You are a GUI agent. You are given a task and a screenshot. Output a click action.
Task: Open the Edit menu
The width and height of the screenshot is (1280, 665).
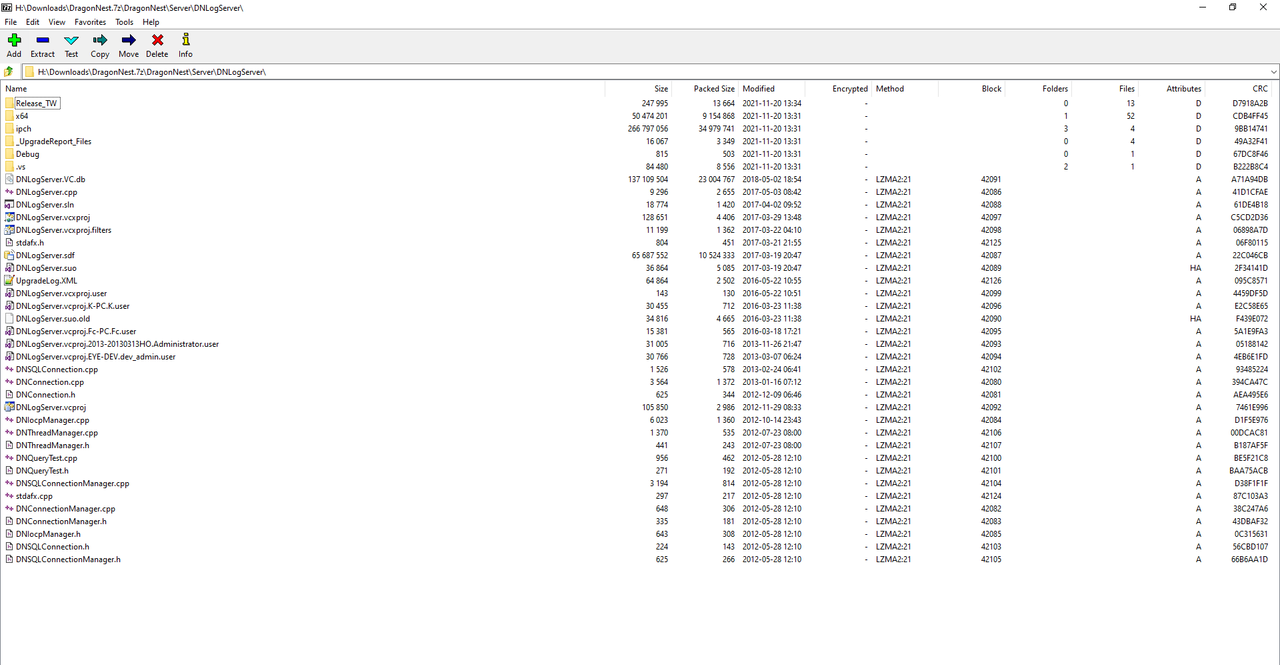(33, 22)
